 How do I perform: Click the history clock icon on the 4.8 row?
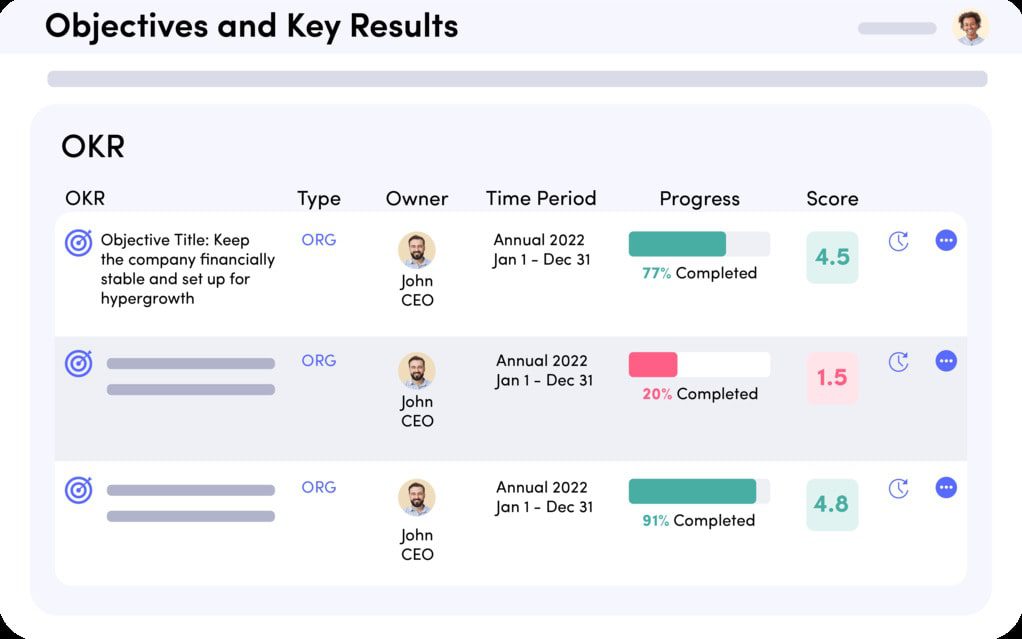pos(898,488)
